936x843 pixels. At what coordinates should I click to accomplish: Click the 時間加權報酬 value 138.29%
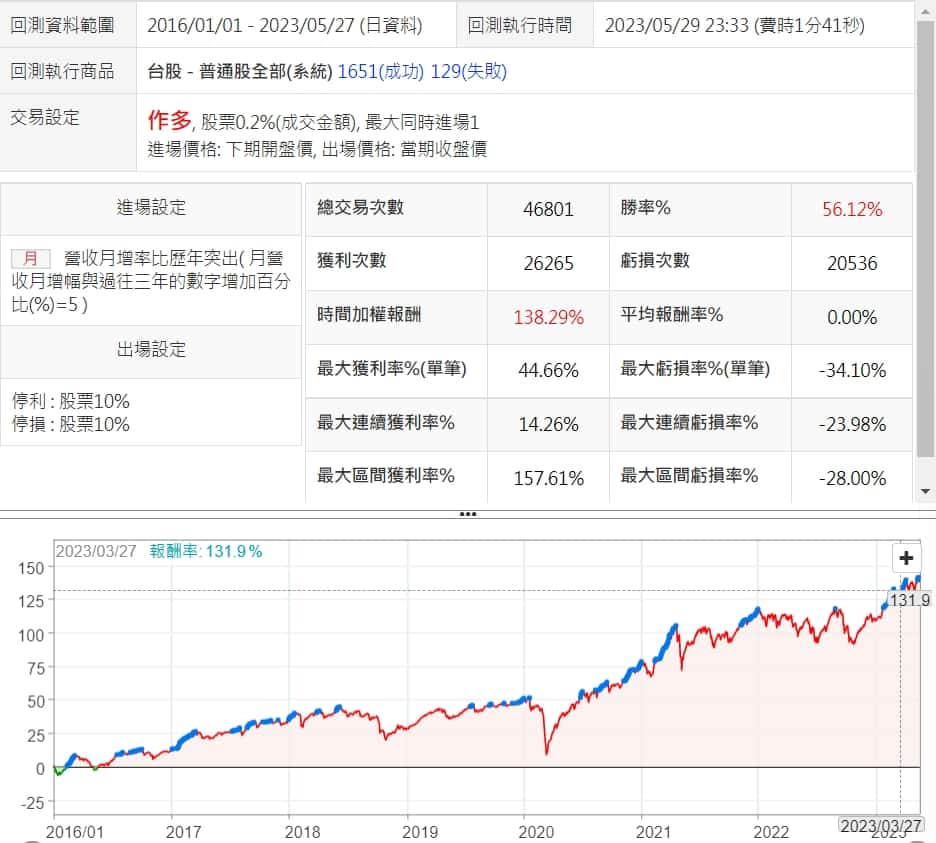coord(548,317)
